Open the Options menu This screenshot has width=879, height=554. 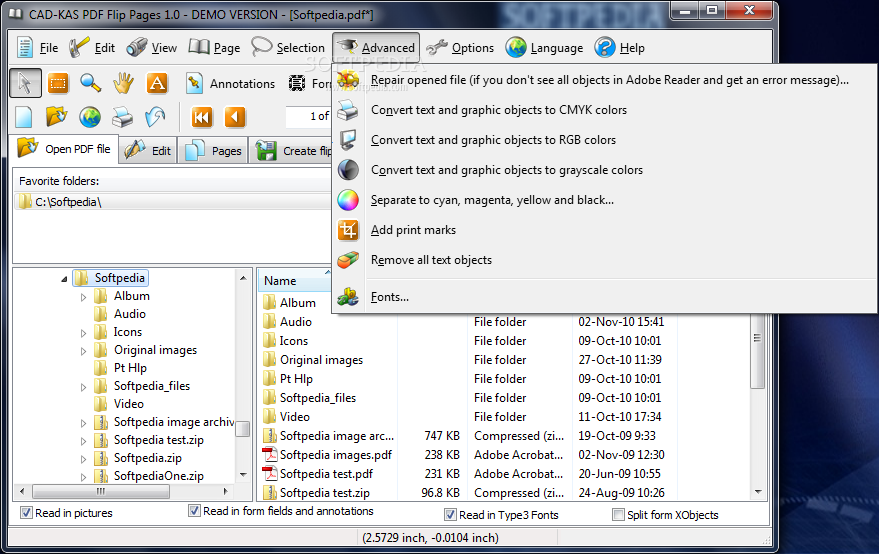(x=460, y=48)
